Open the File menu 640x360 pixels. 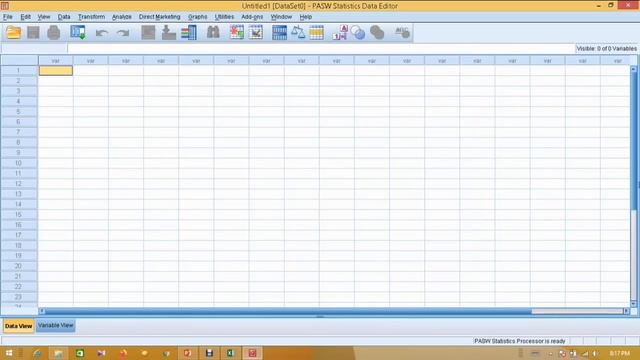[8, 17]
